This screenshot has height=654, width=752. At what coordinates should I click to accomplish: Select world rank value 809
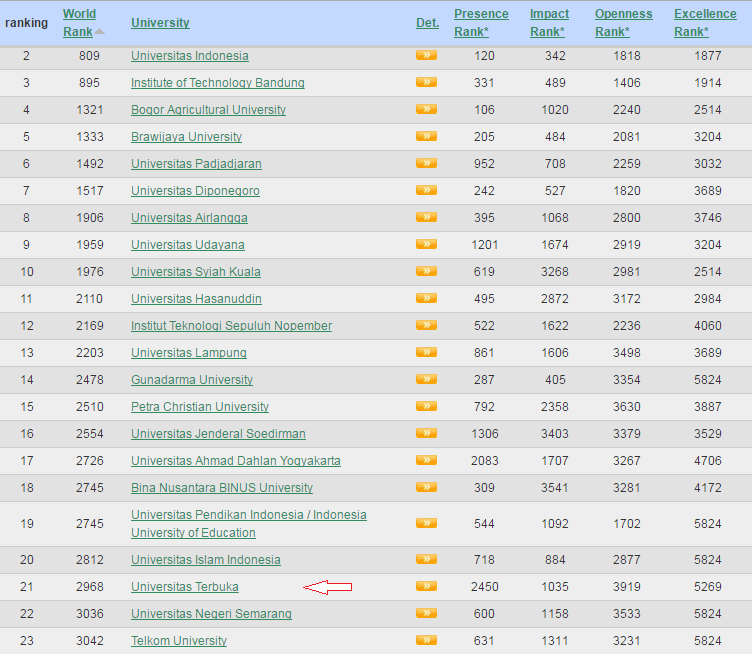tap(89, 56)
